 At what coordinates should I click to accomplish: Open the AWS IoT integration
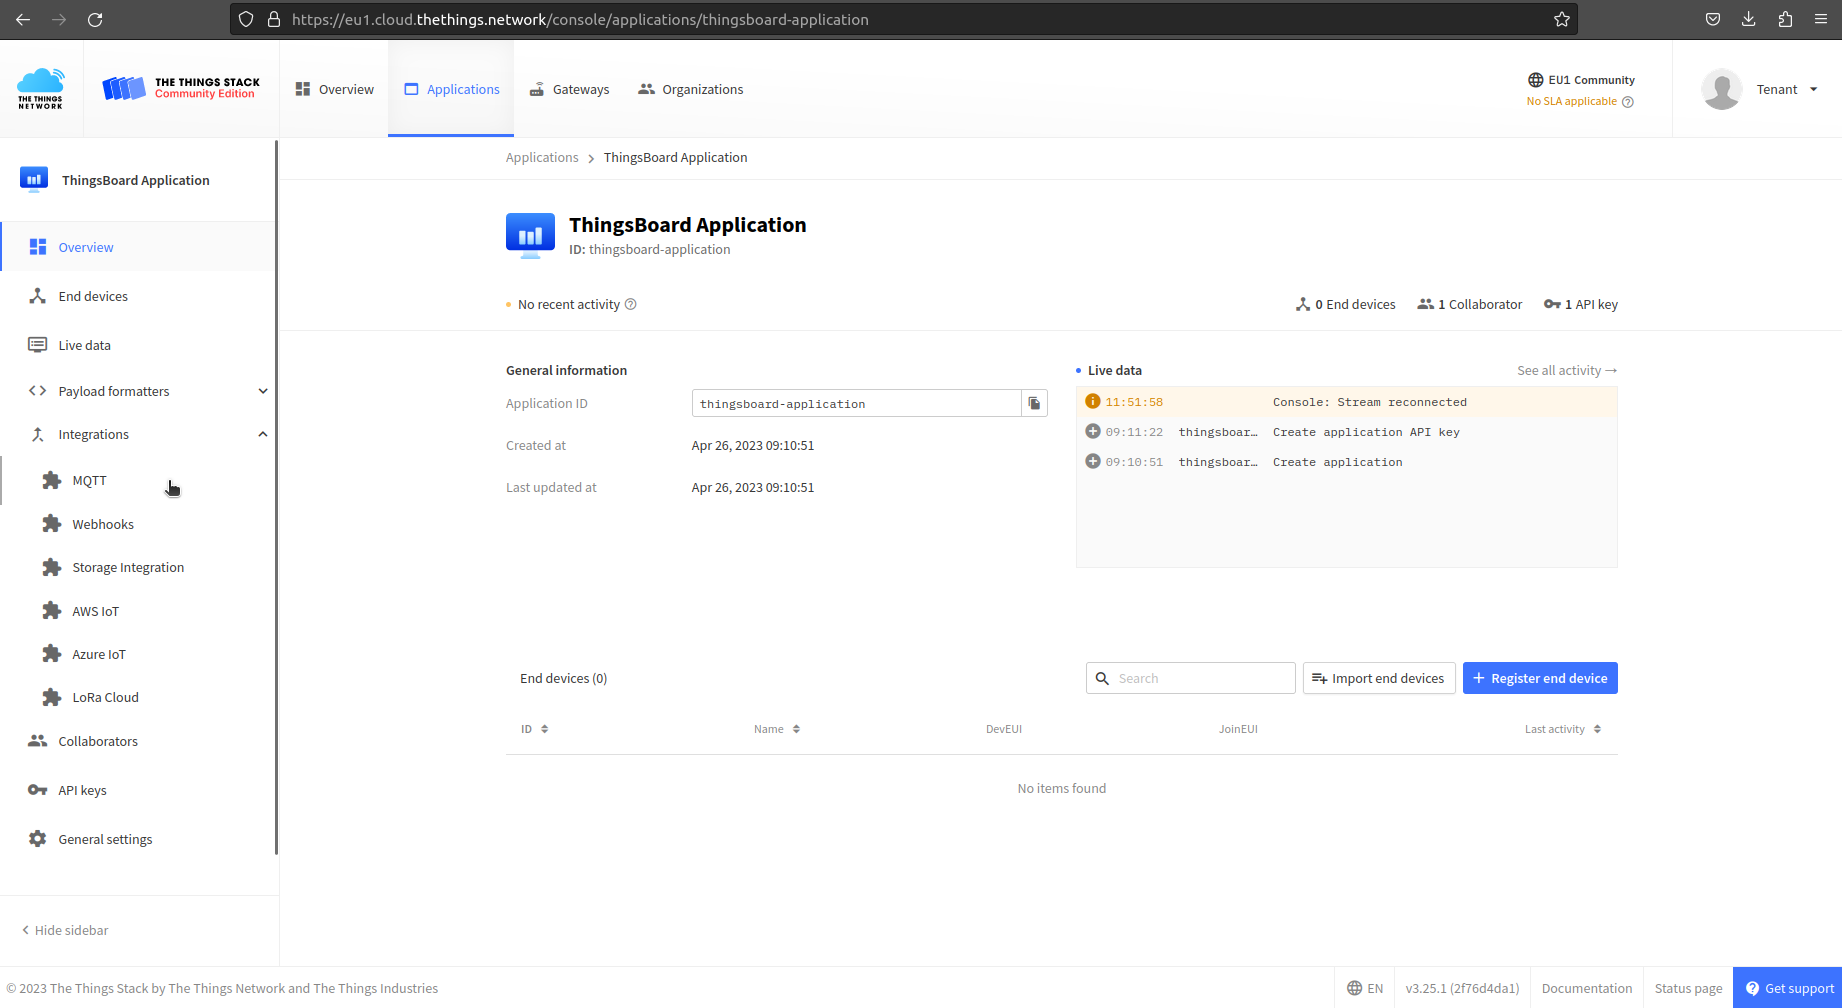[96, 610]
